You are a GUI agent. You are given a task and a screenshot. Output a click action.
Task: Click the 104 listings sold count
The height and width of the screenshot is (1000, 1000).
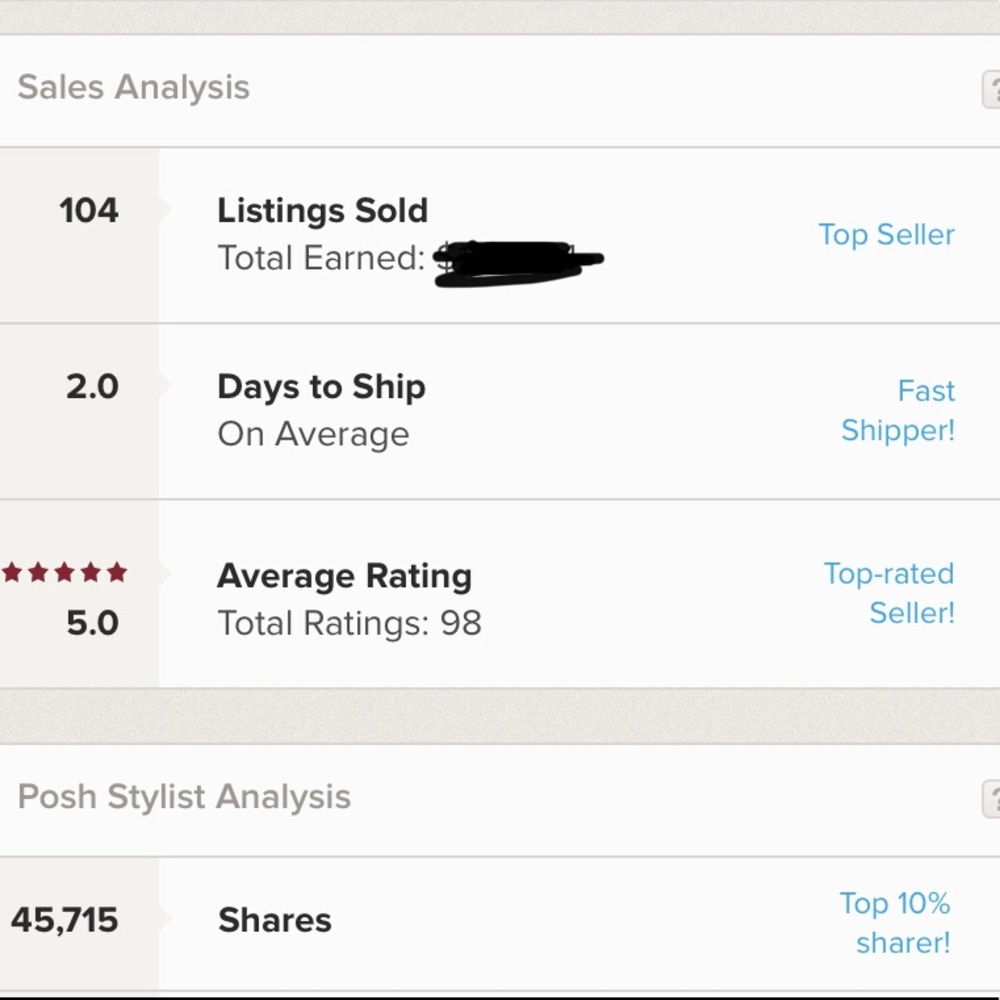tap(89, 211)
